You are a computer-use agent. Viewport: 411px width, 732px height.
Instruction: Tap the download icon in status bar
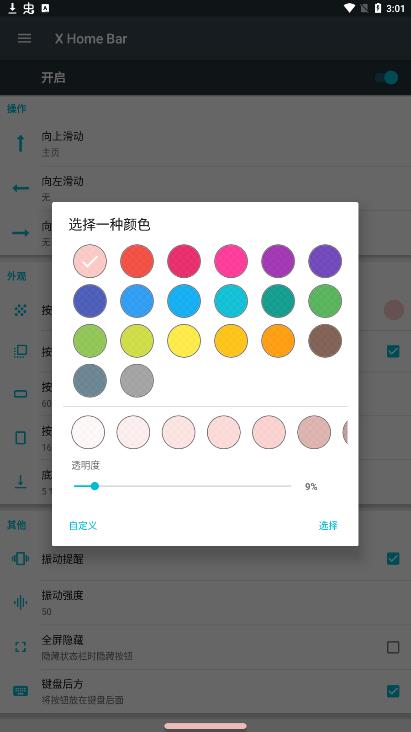click(x=12, y=8)
